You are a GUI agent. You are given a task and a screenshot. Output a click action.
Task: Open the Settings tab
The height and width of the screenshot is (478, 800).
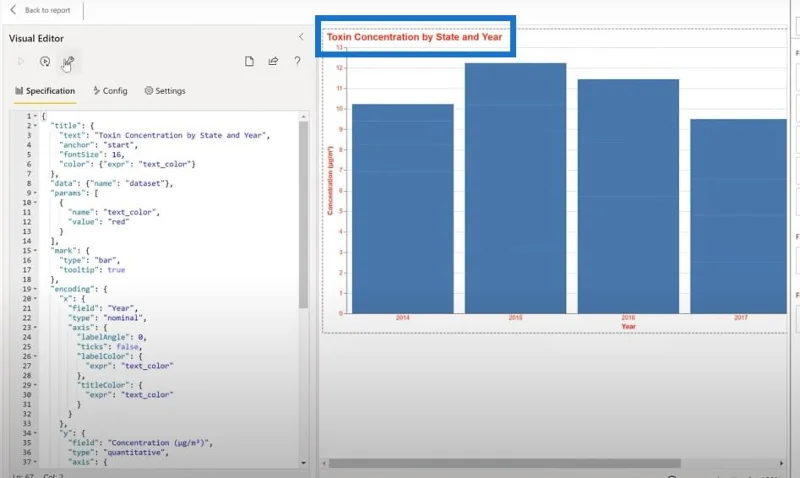[165, 91]
